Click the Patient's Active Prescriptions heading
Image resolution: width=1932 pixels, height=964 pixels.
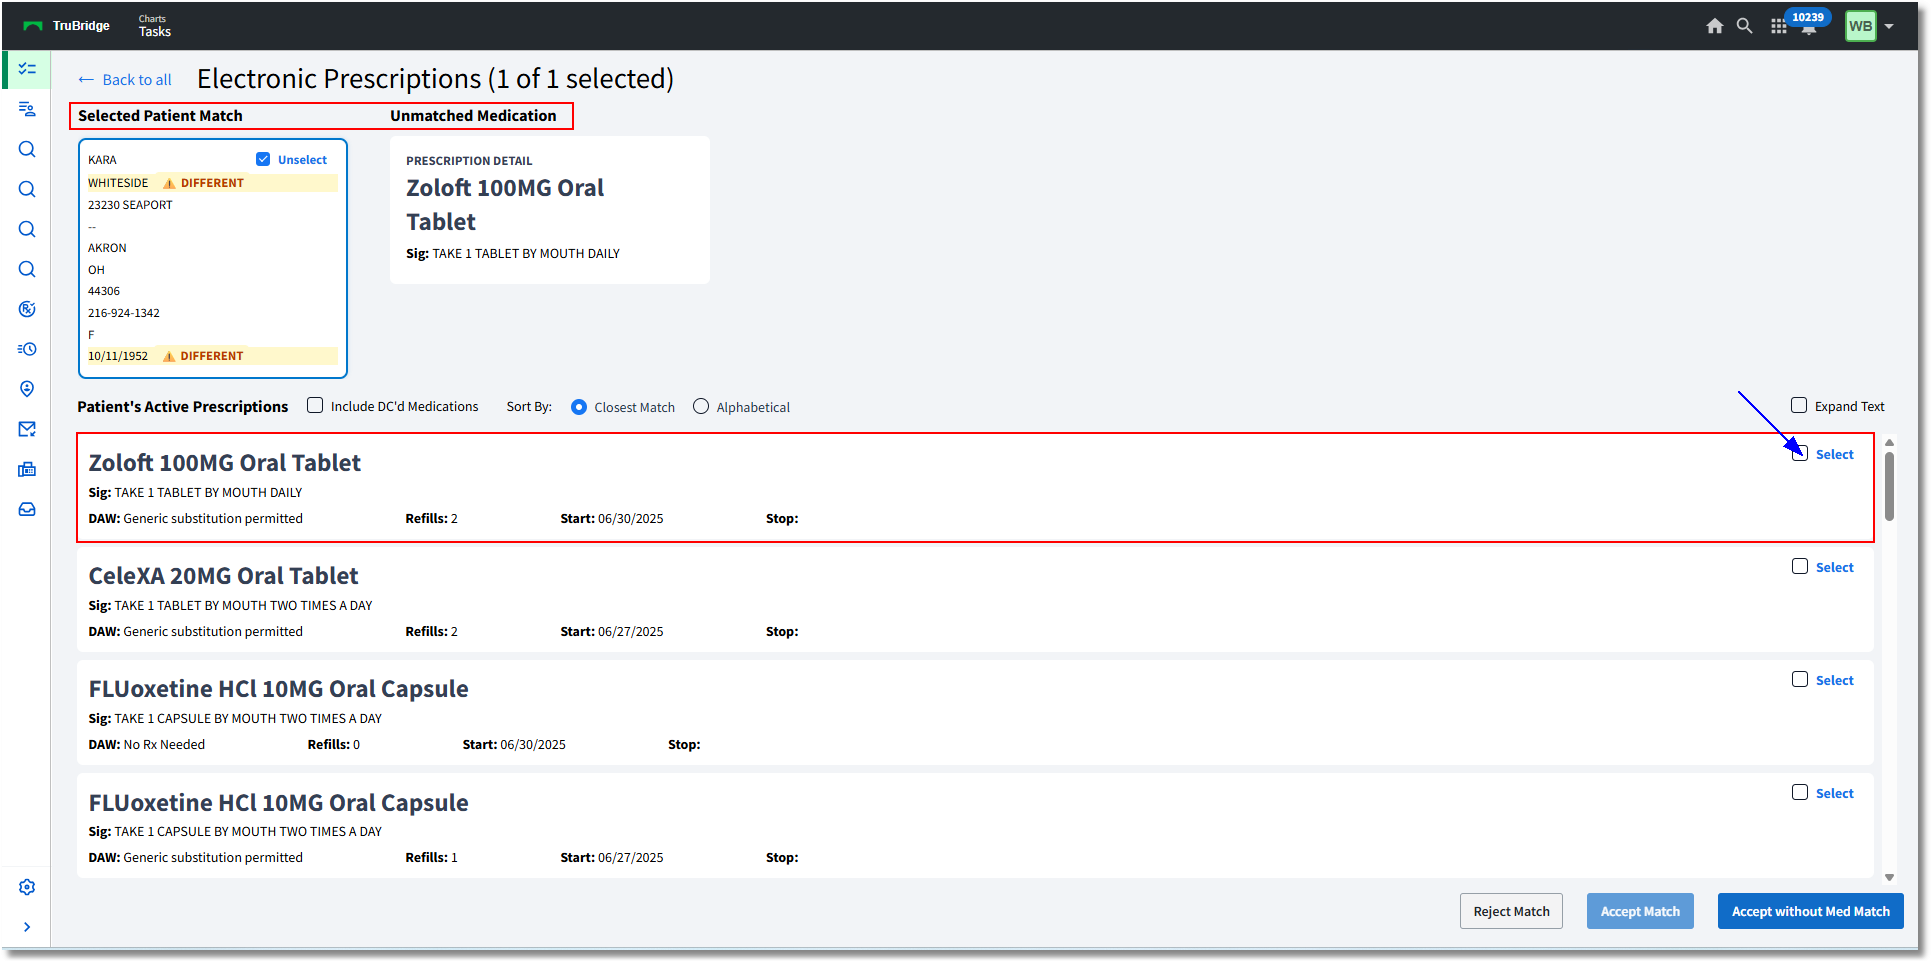point(183,407)
